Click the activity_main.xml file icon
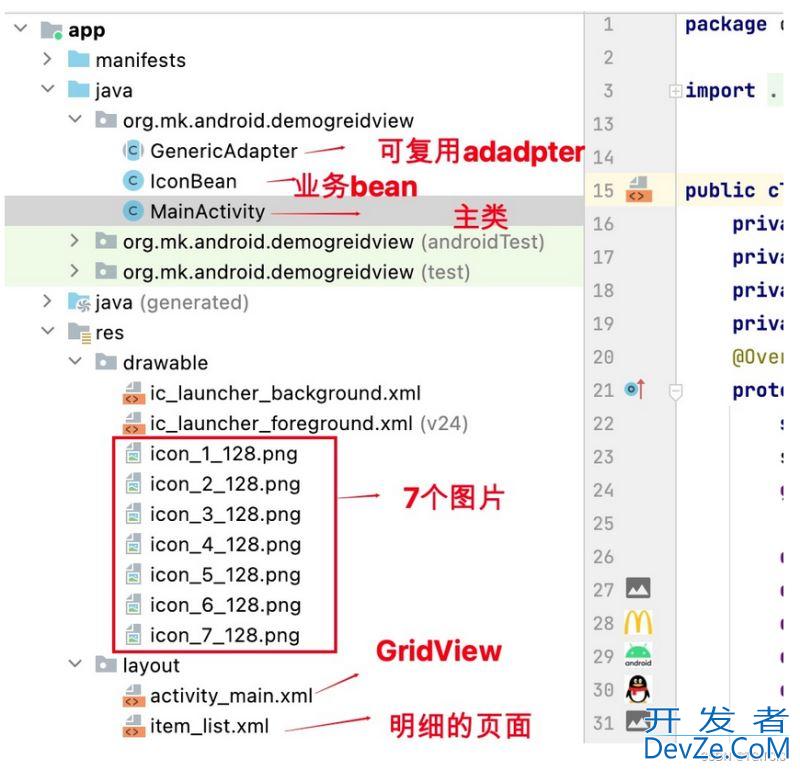 133,696
